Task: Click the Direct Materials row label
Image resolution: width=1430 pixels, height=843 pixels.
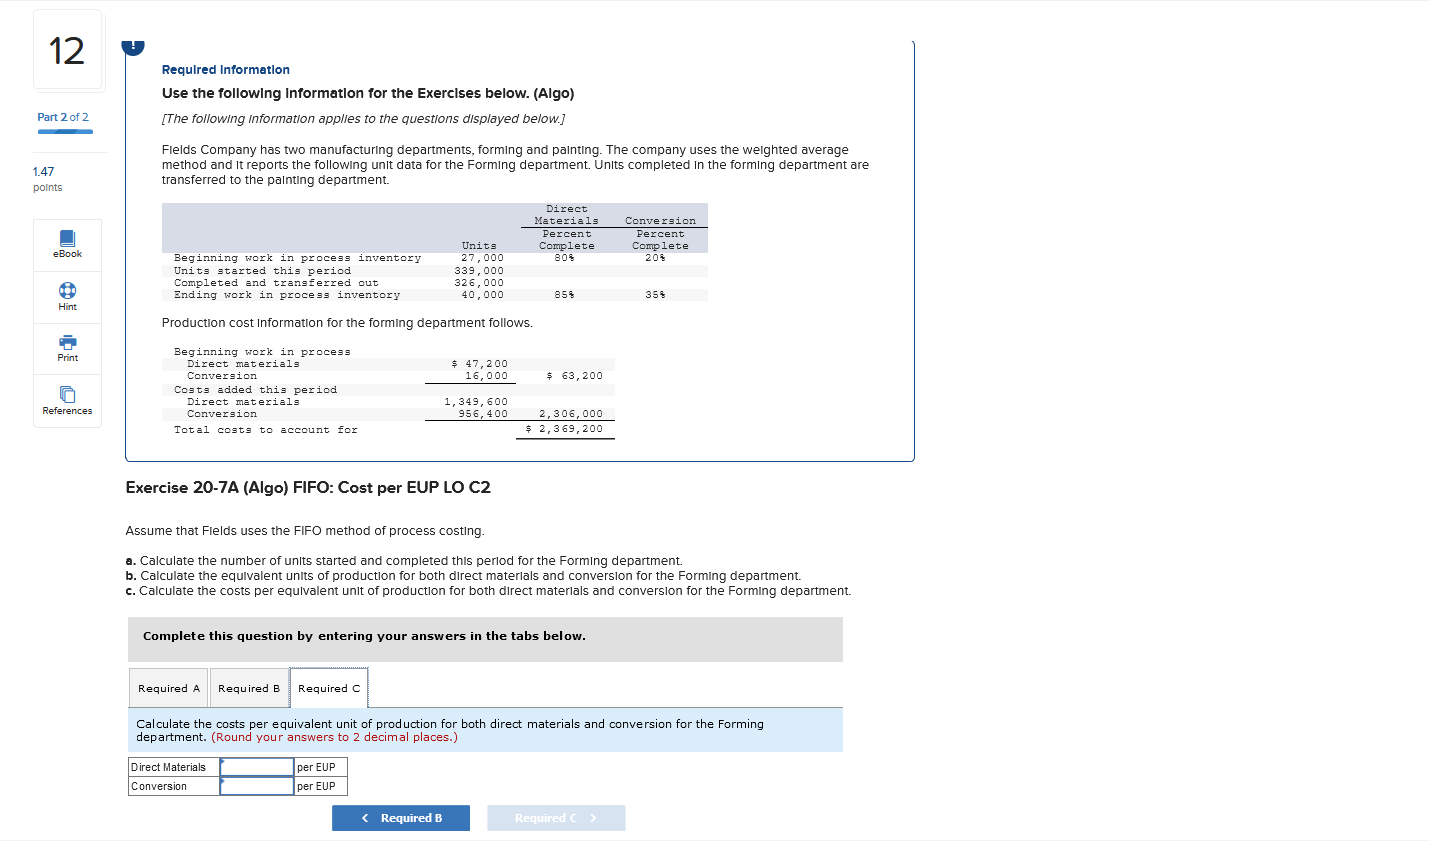Action: point(168,767)
